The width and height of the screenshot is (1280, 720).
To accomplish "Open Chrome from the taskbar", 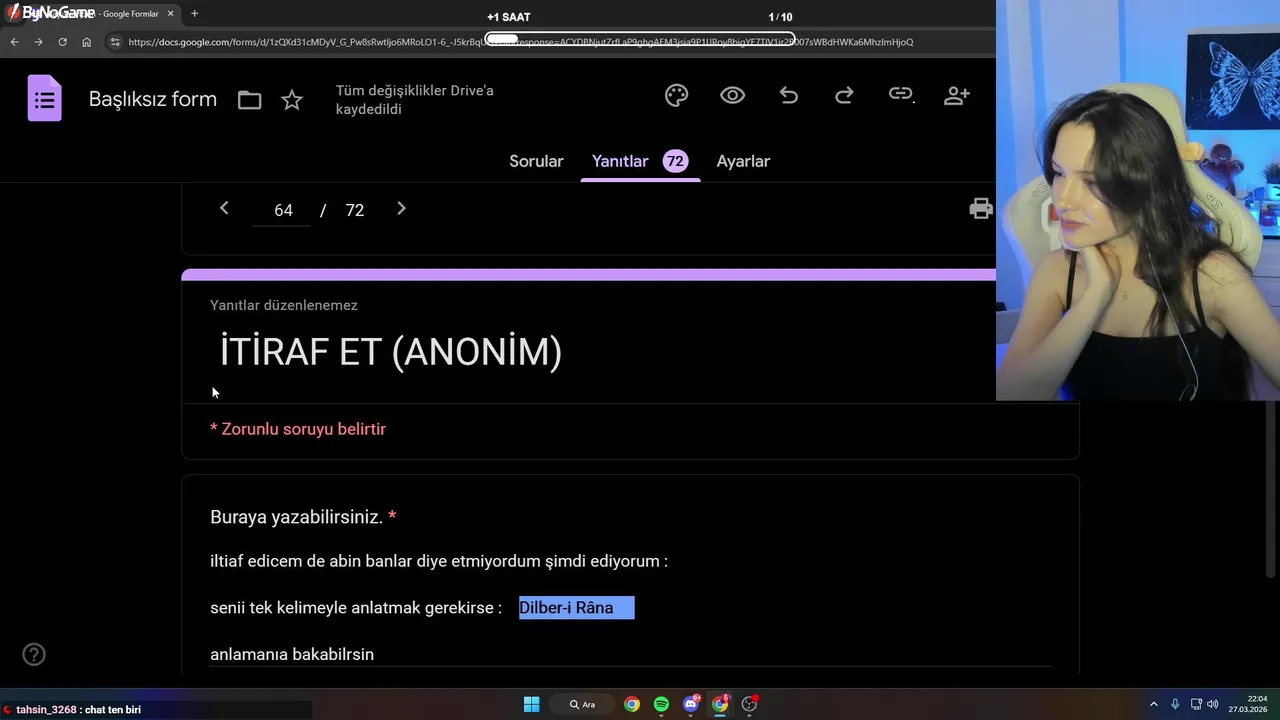I will pos(632,704).
